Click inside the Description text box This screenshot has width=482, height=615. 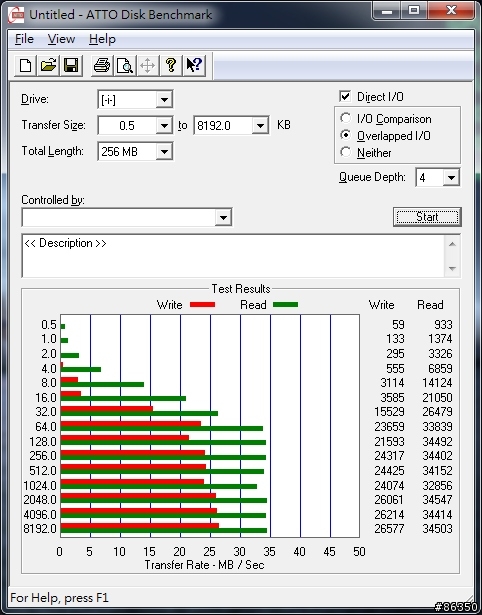(234, 256)
